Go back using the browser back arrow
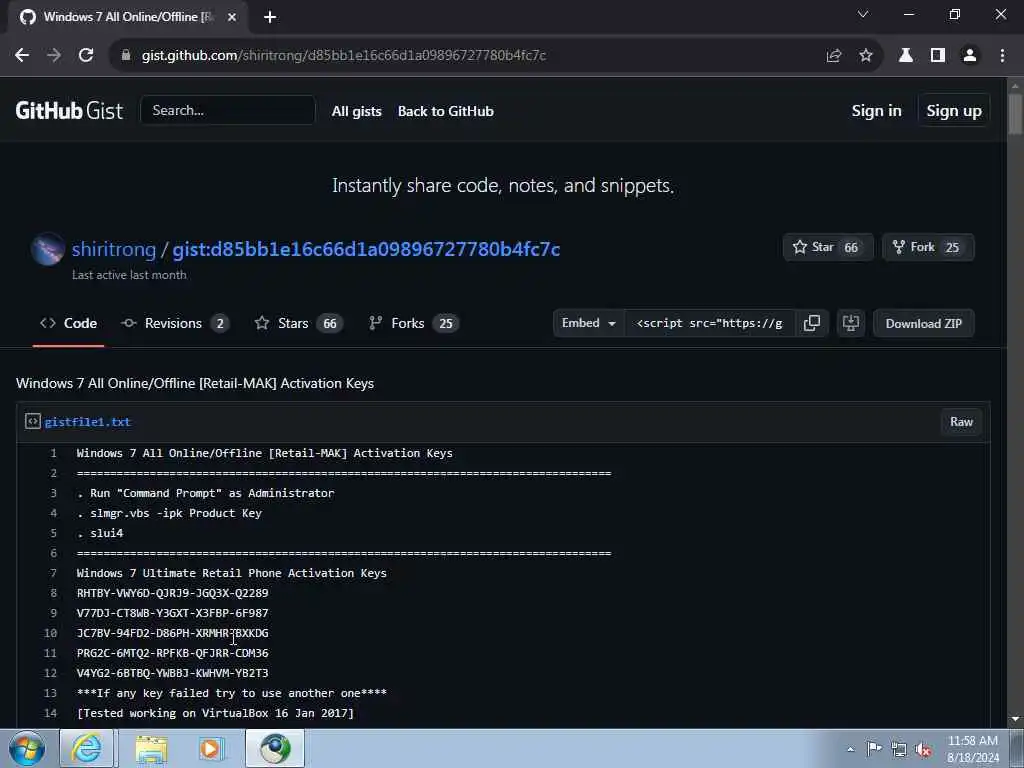This screenshot has height=768, width=1024. coord(22,56)
